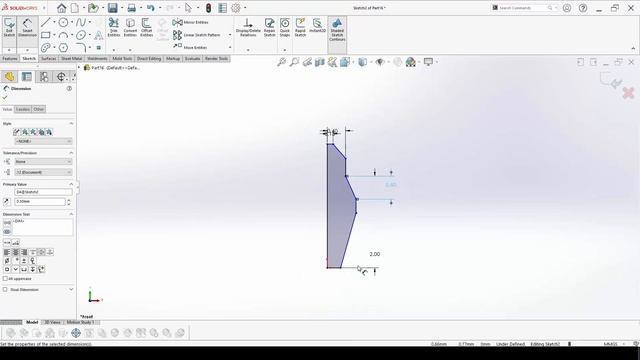Click the Offset Entities tool
The image size is (640, 360).
(x=147, y=28)
